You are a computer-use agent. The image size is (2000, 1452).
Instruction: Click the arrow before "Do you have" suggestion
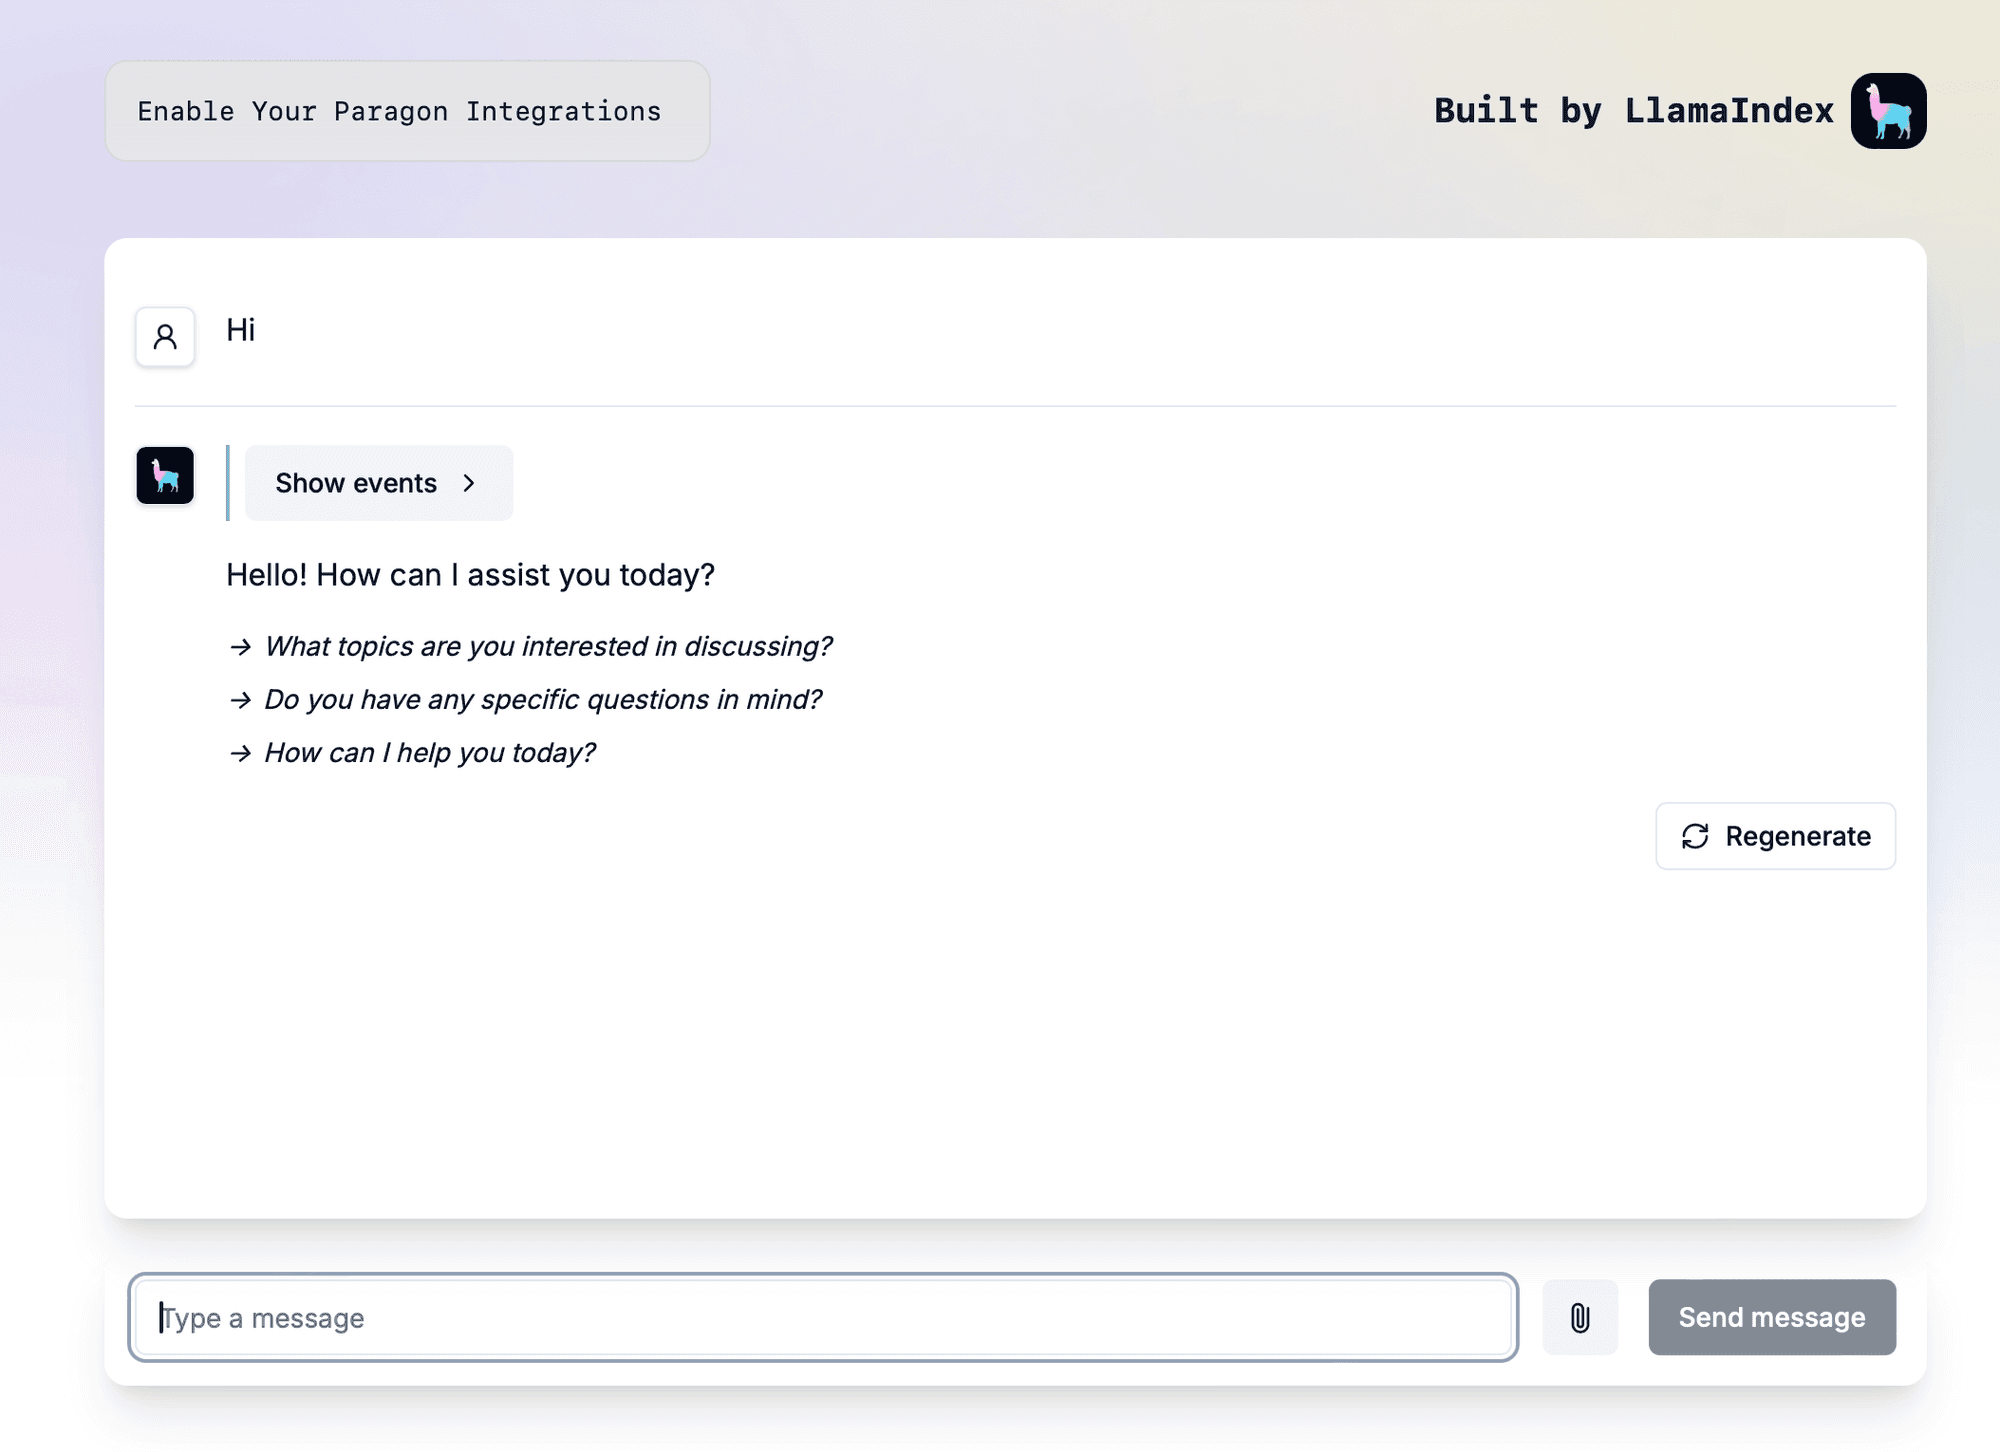pos(240,700)
